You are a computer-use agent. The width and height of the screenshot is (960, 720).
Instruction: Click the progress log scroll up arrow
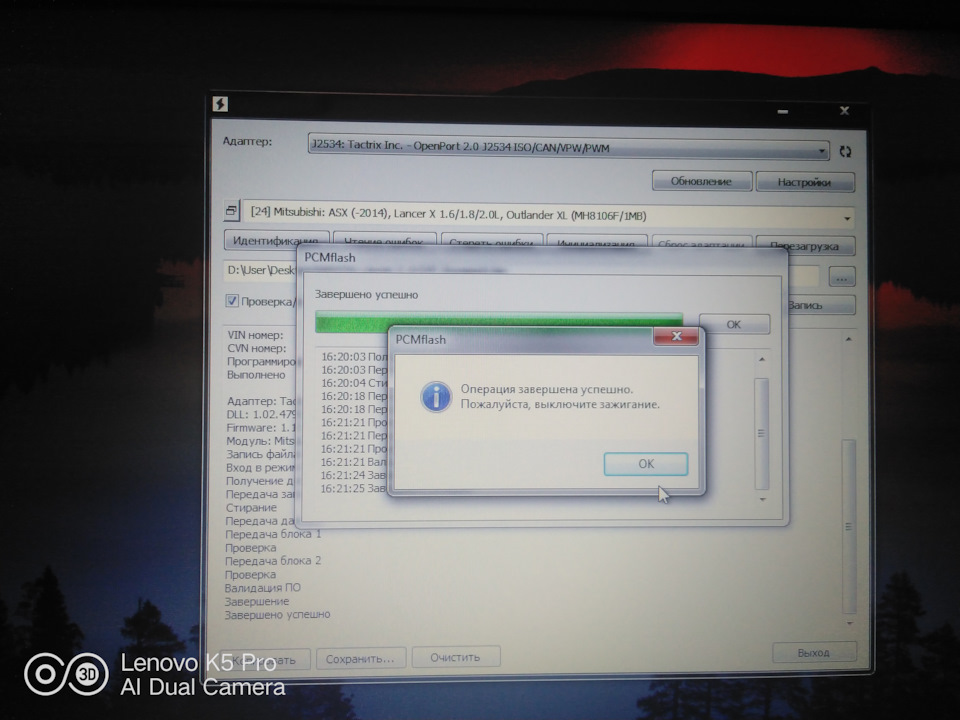762,359
